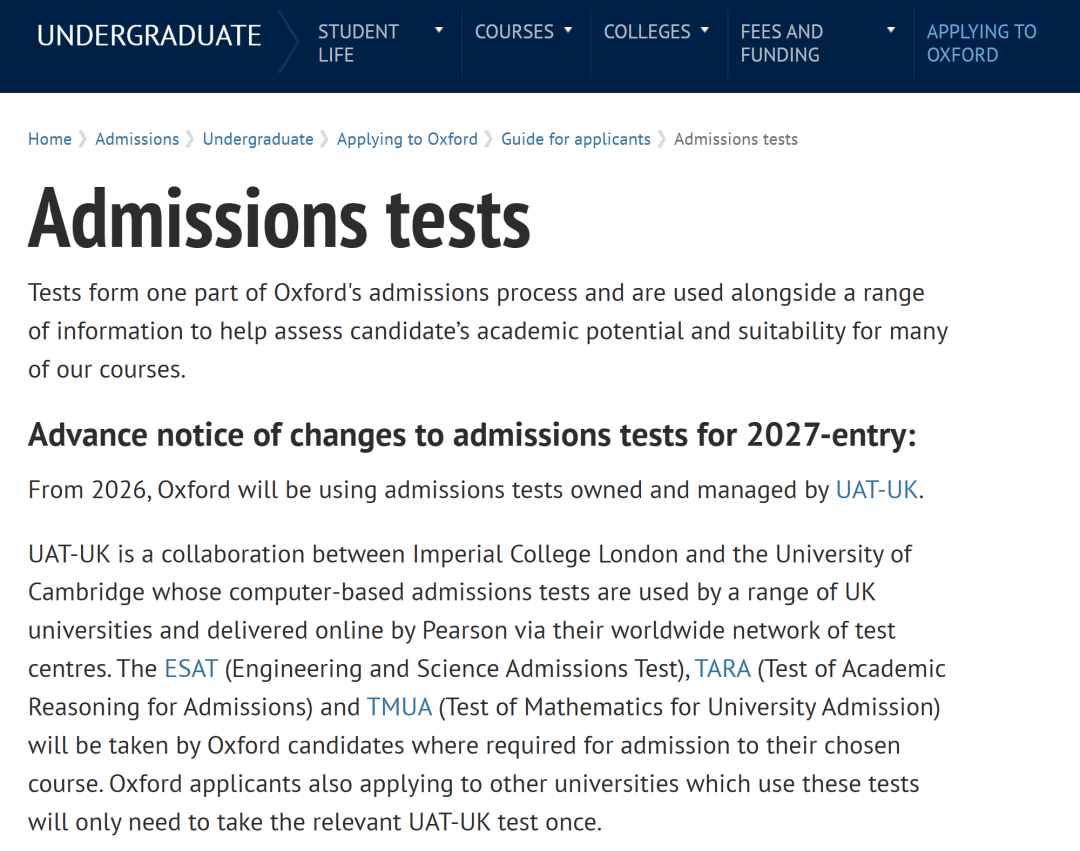Screen dimensions: 1080x851
Task: Expand the Colleges dropdown arrow
Action: [x=704, y=31]
